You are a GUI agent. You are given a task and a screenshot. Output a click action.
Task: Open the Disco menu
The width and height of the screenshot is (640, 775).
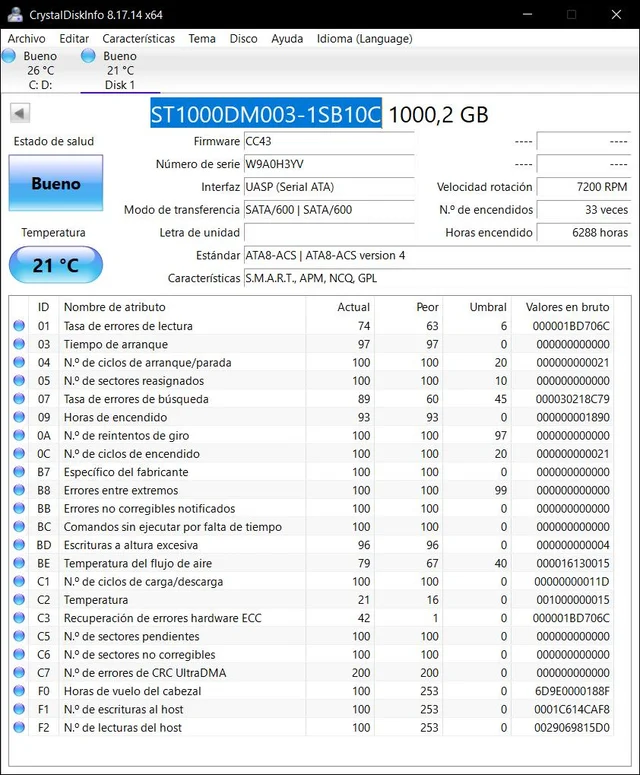tap(243, 39)
